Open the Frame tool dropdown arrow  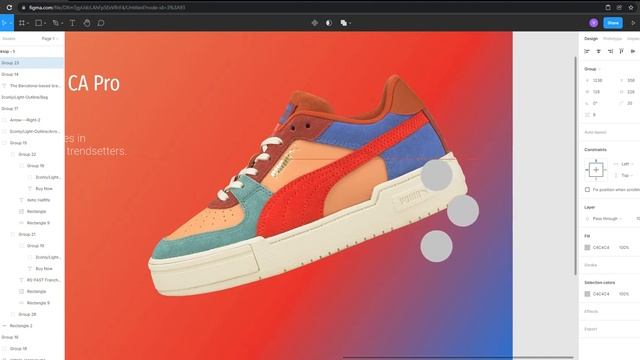point(28,24)
